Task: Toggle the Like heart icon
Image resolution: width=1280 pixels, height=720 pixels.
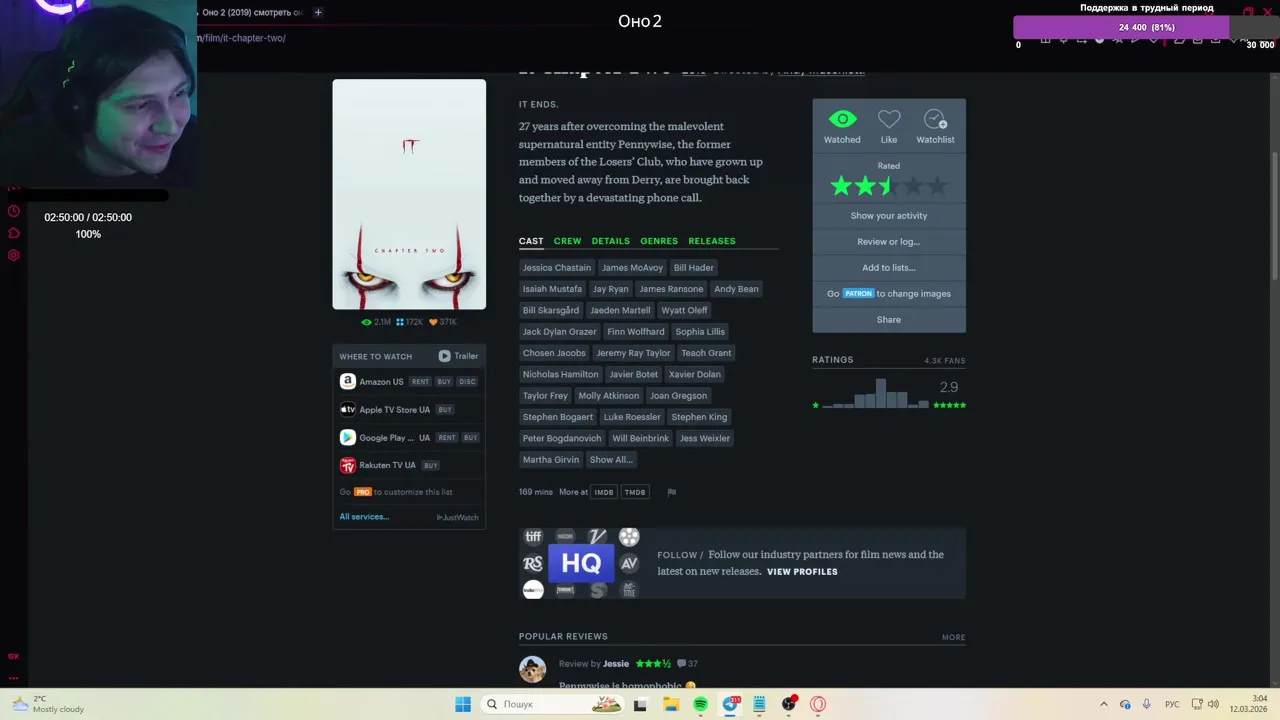Action: [x=889, y=120]
